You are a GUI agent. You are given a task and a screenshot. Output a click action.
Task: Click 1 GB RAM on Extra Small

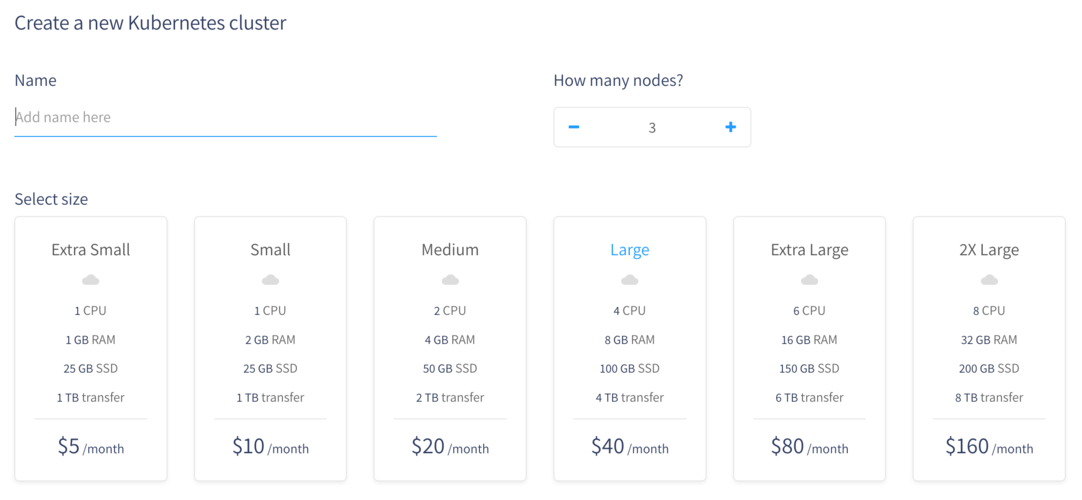pyautogui.click(x=90, y=339)
